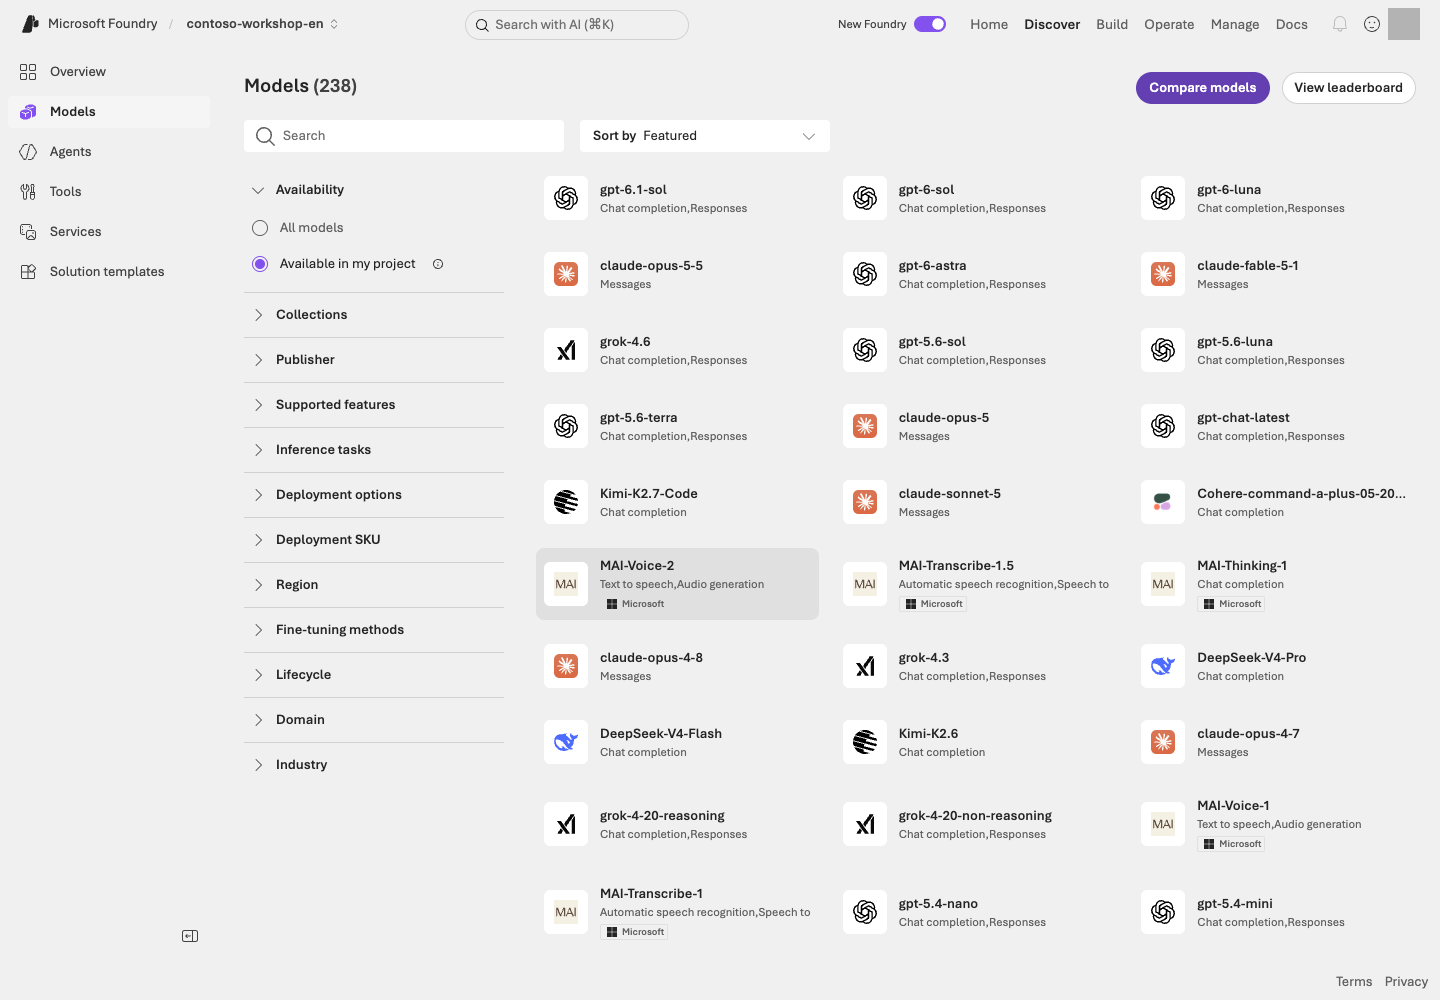
Task: Click the grok-4.6 model icon
Action: coord(566,350)
